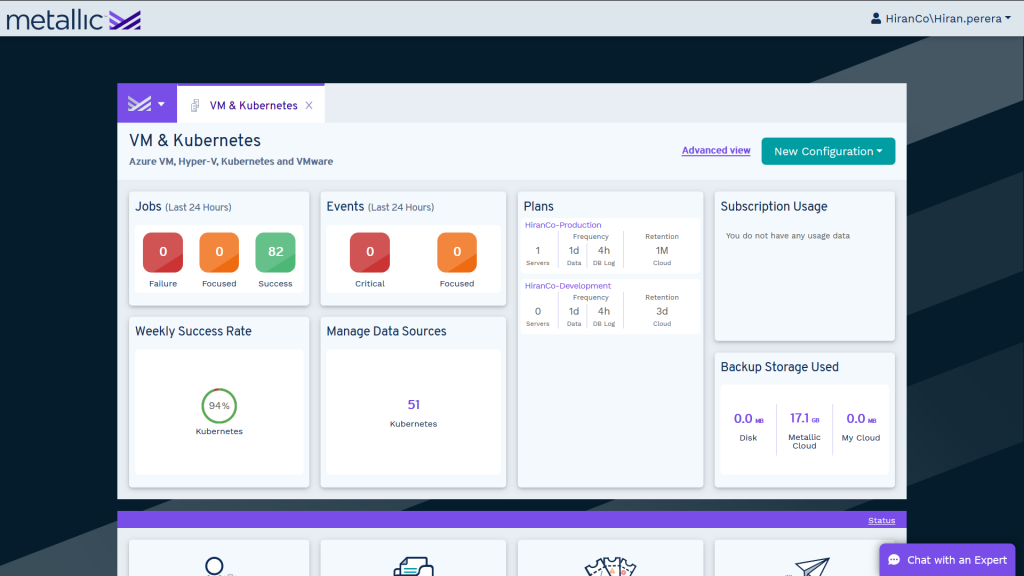
Task: Click the 94% Kubernetes success rate gauge
Action: [219, 406]
